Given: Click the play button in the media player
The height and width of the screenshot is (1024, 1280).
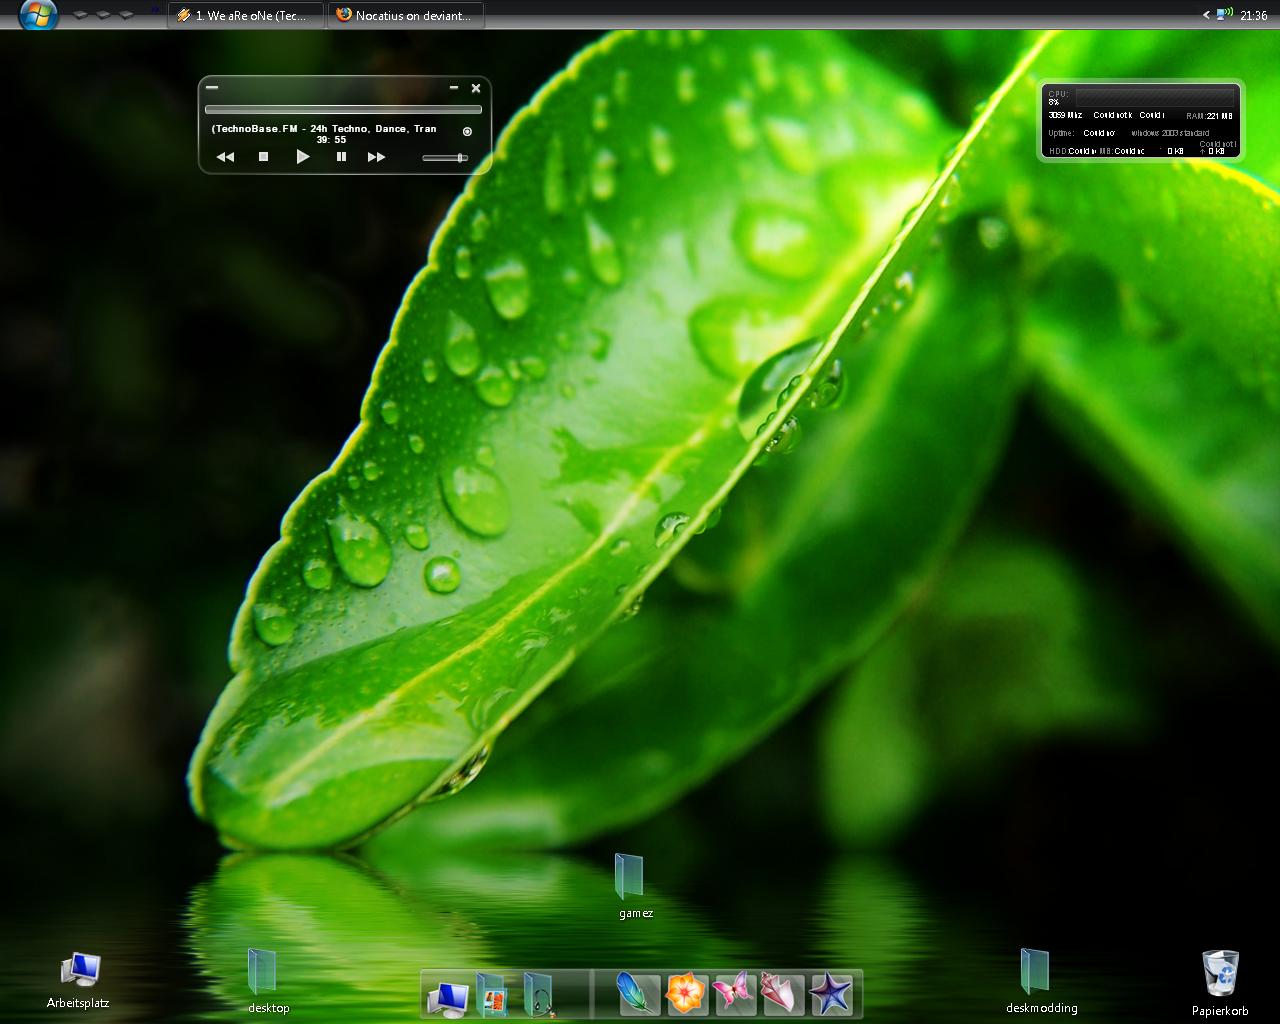Looking at the screenshot, I should tap(302, 157).
